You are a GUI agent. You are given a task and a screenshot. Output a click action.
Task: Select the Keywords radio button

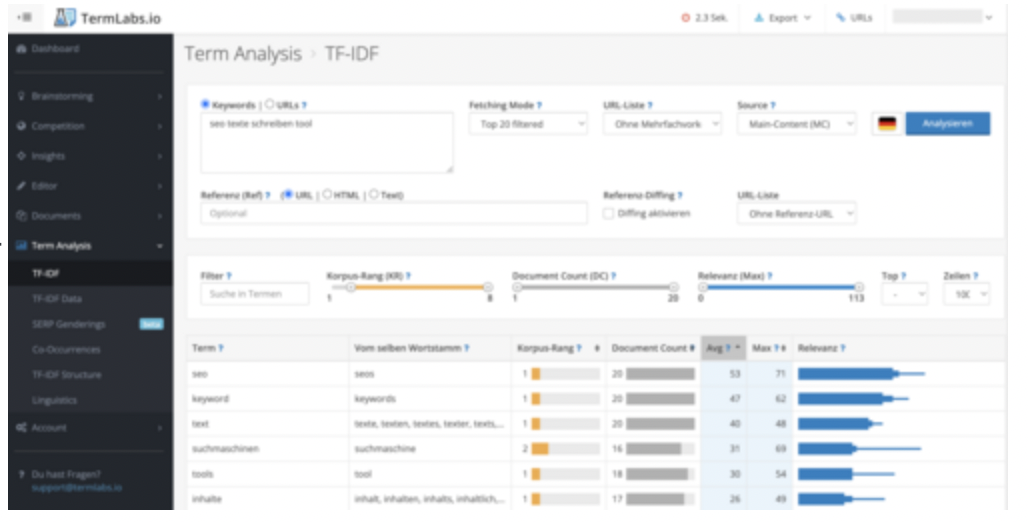tap(205, 104)
